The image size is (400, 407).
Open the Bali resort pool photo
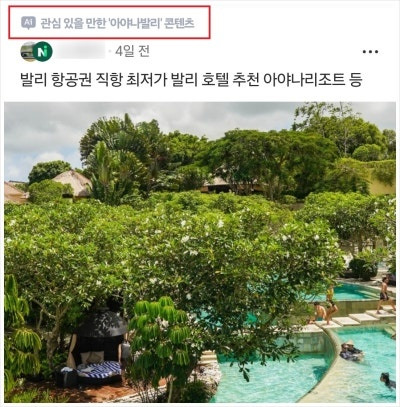pos(200,252)
